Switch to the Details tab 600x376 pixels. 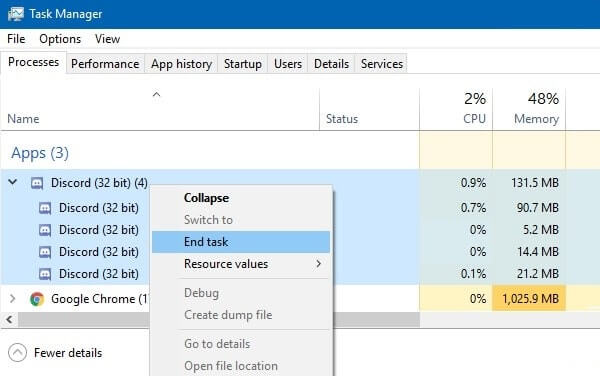[x=331, y=64]
